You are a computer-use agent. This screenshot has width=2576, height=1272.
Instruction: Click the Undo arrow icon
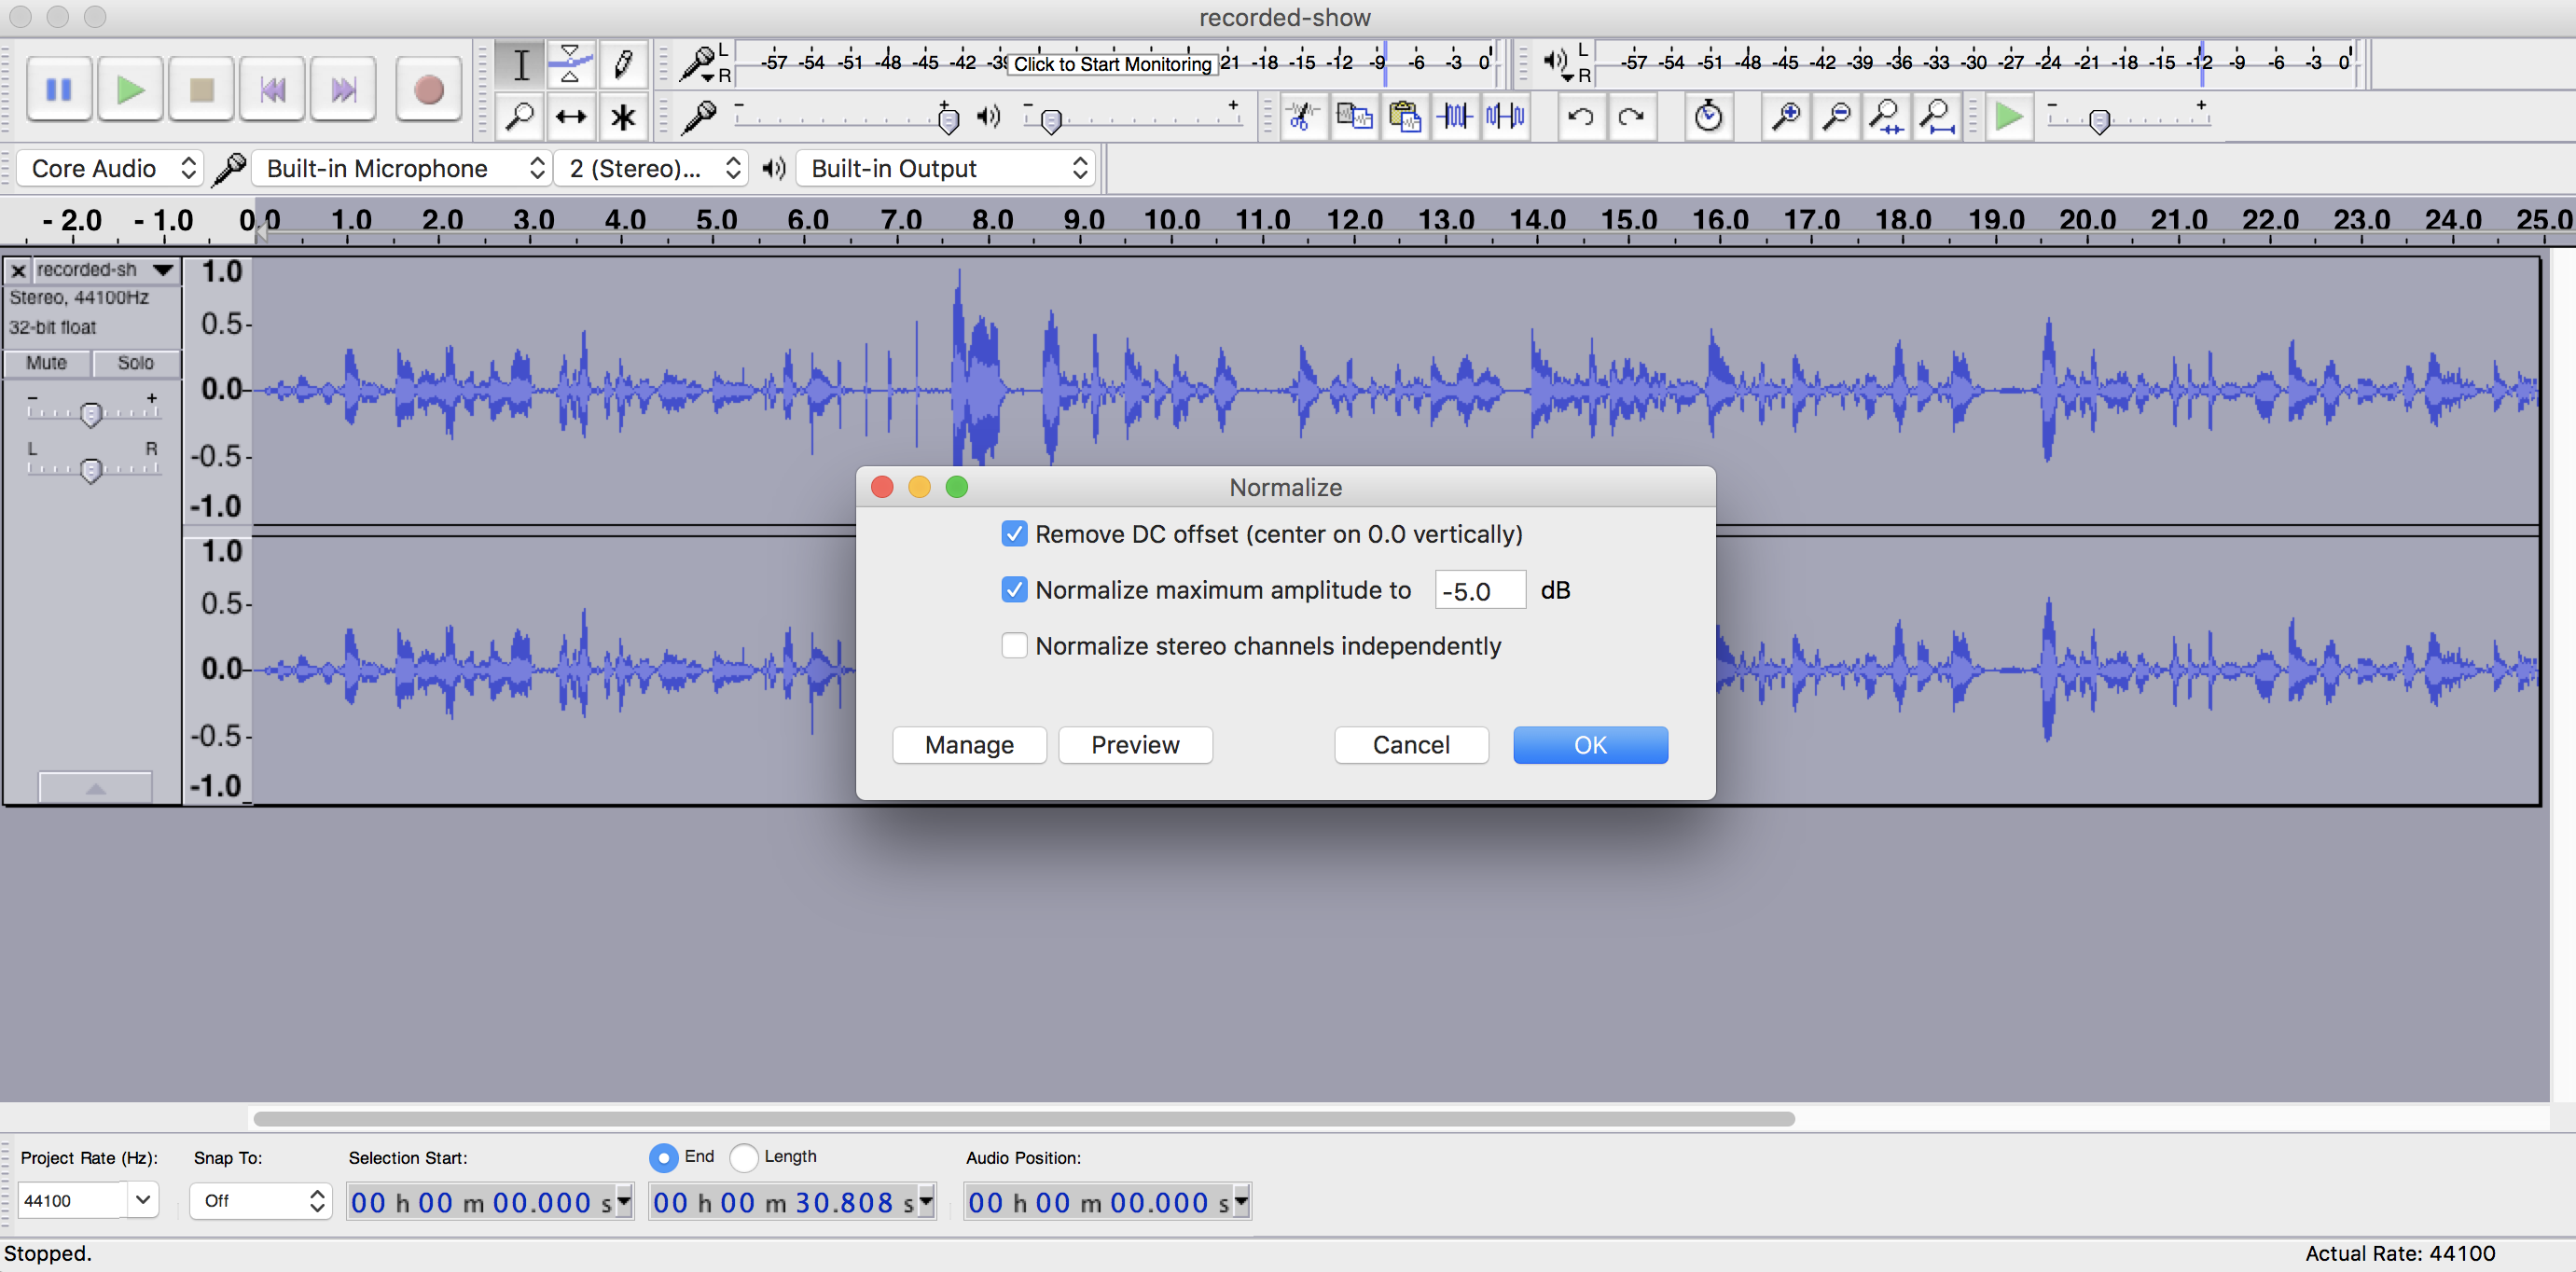[1581, 117]
